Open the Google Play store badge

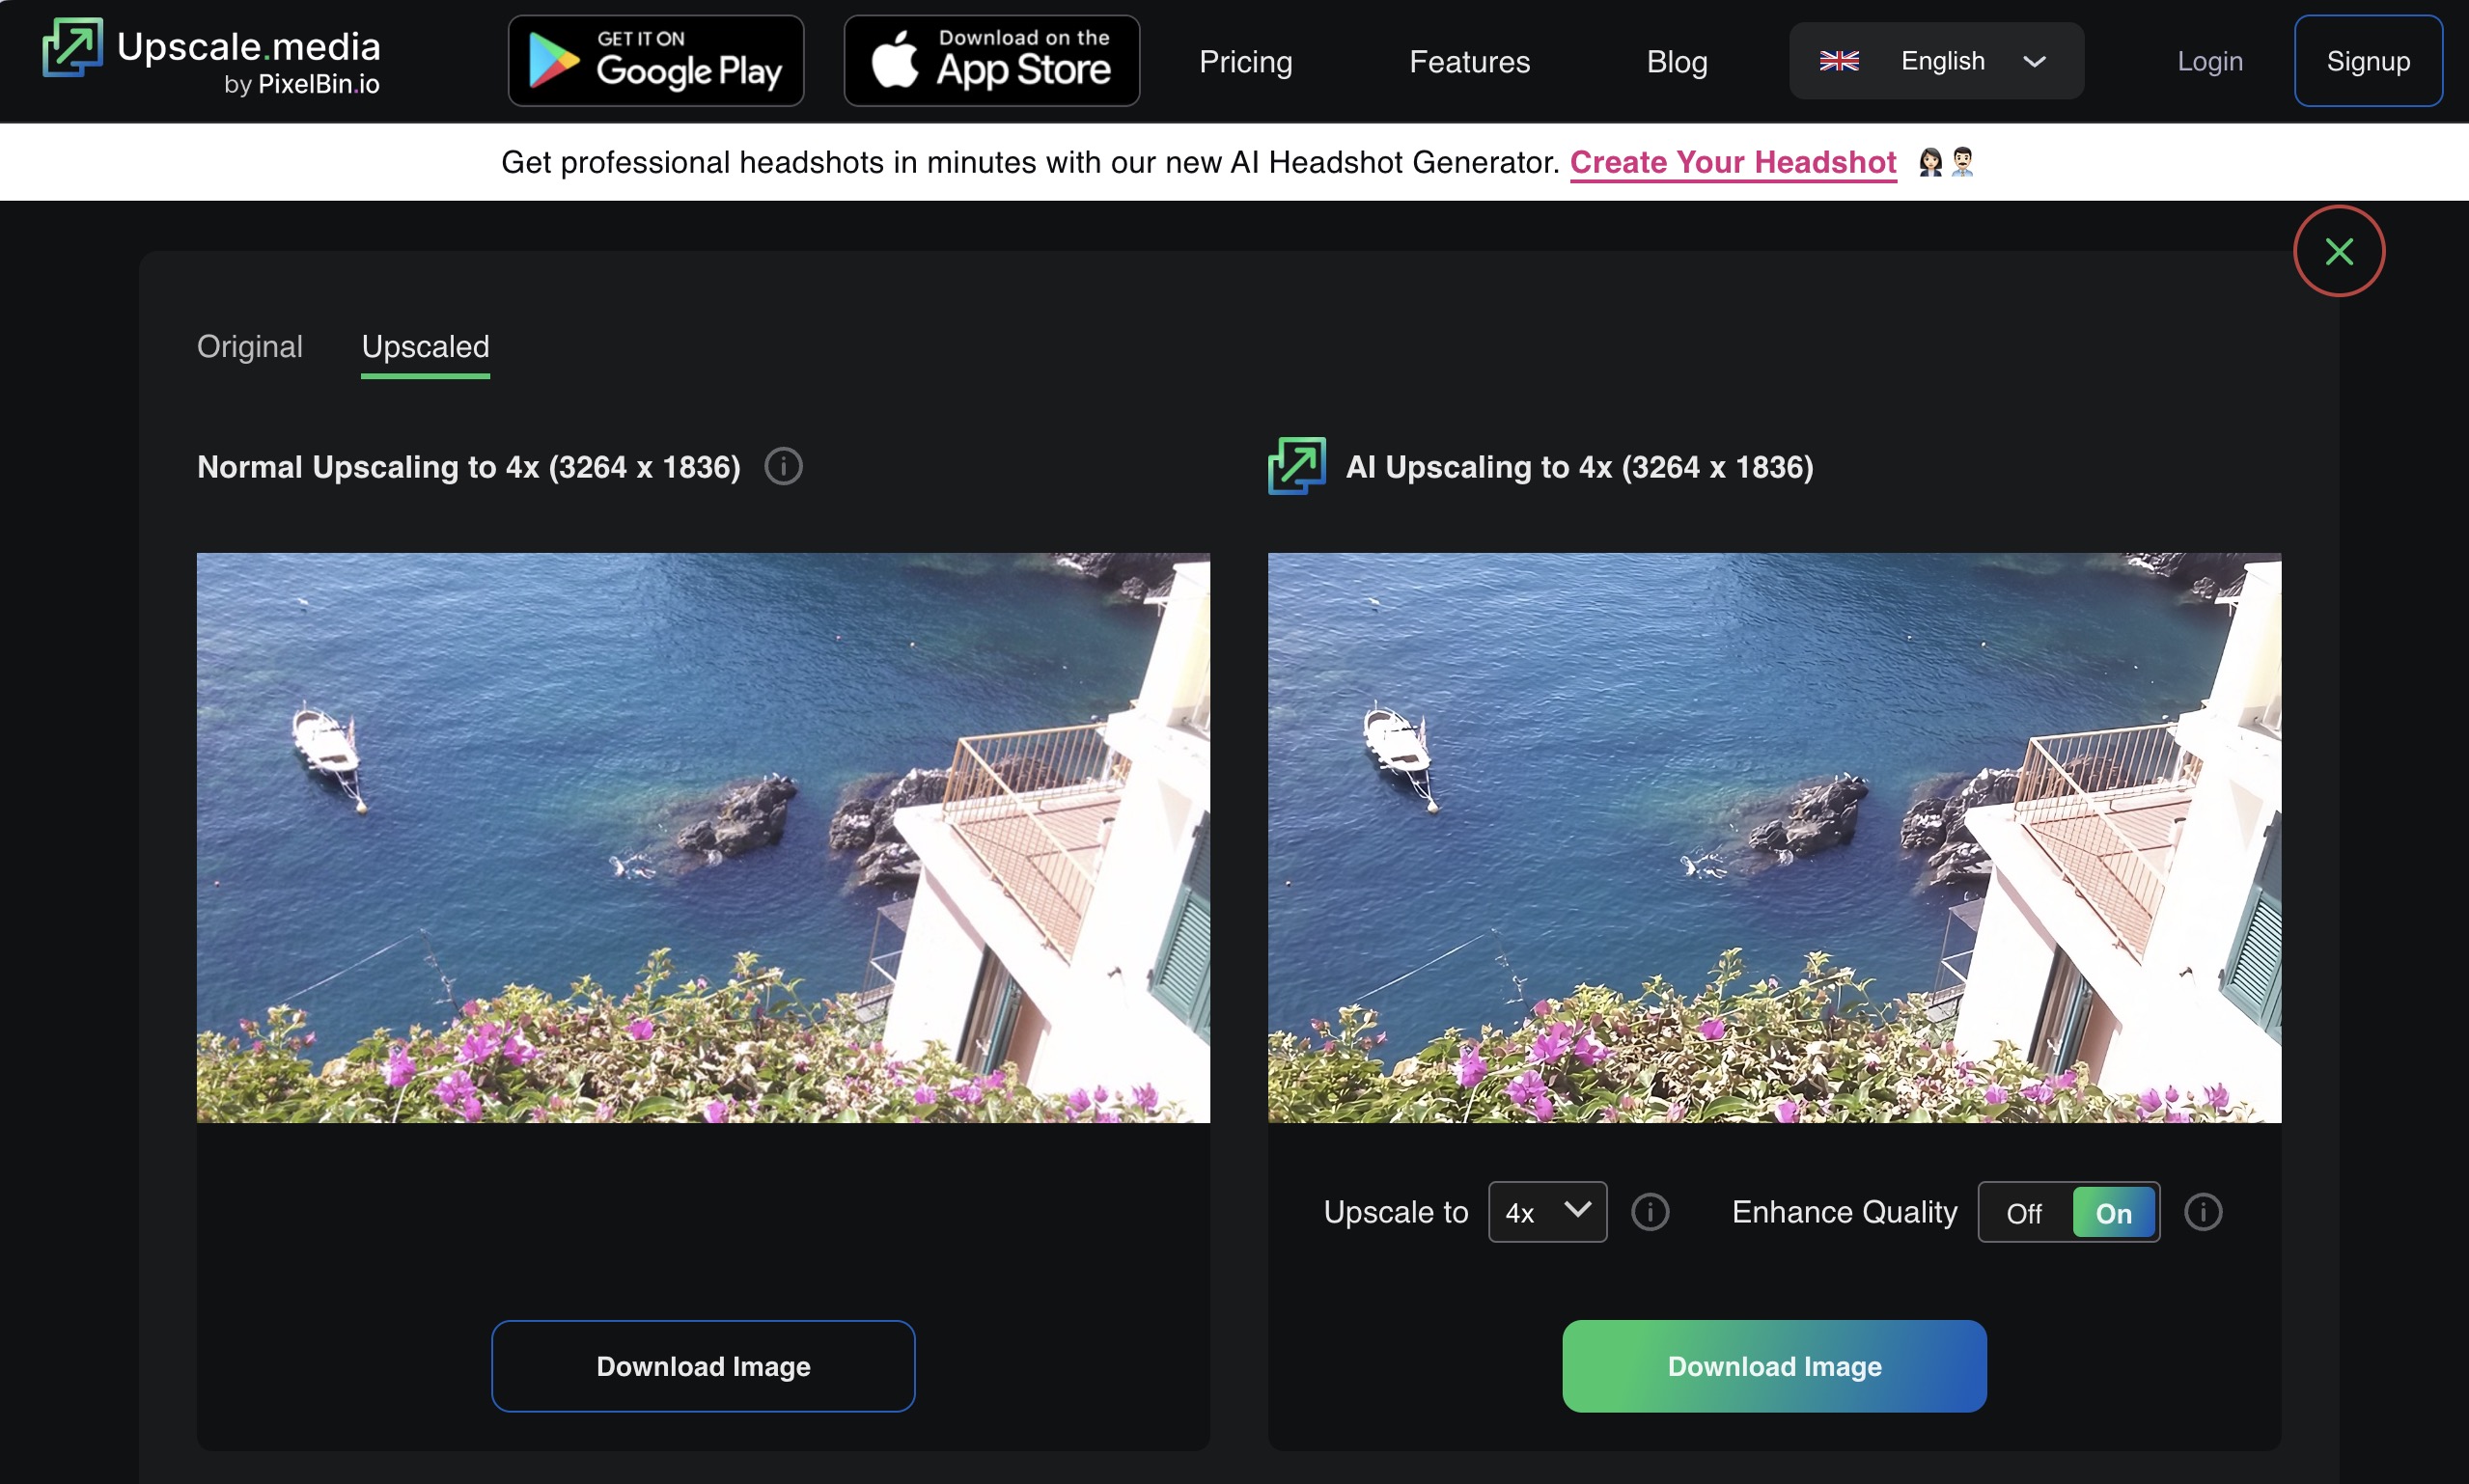[655, 61]
